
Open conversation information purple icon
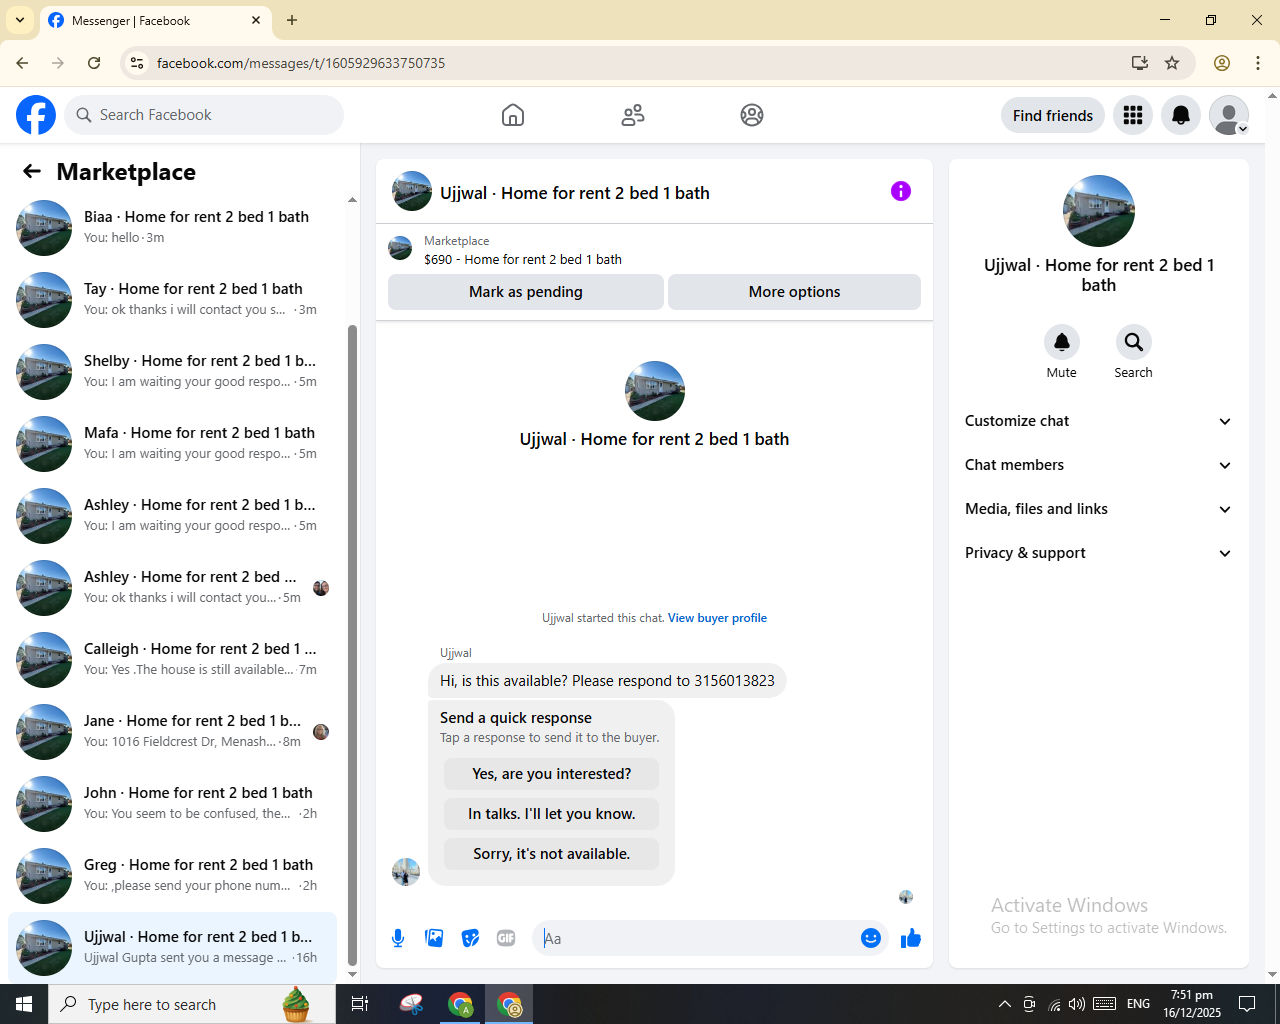[901, 191]
